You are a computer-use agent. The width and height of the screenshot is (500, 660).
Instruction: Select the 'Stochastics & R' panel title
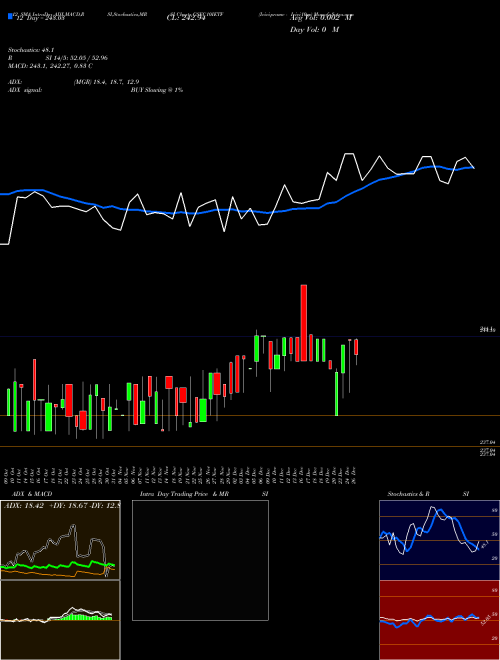tap(408, 494)
